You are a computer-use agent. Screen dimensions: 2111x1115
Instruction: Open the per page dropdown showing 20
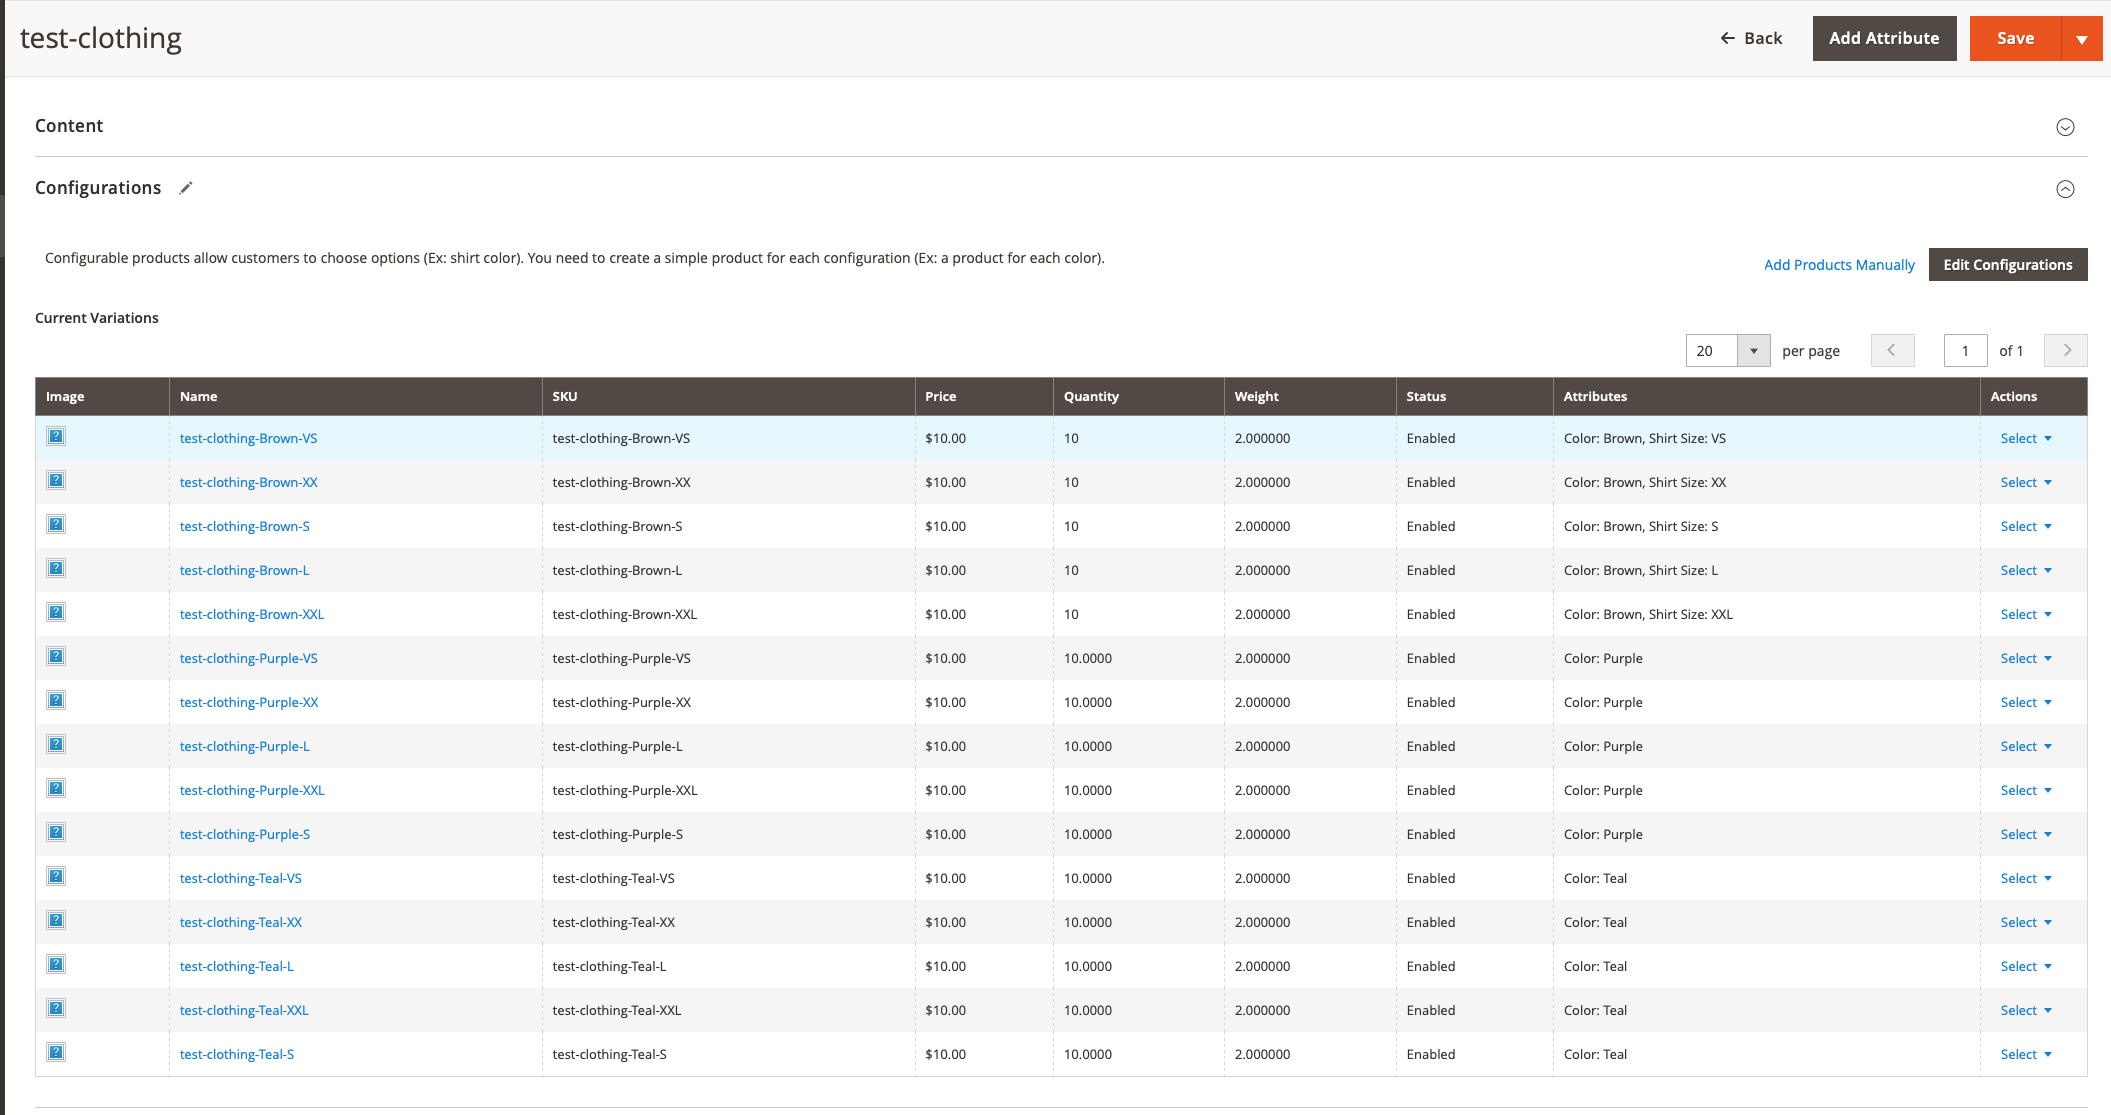(1752, 350)
